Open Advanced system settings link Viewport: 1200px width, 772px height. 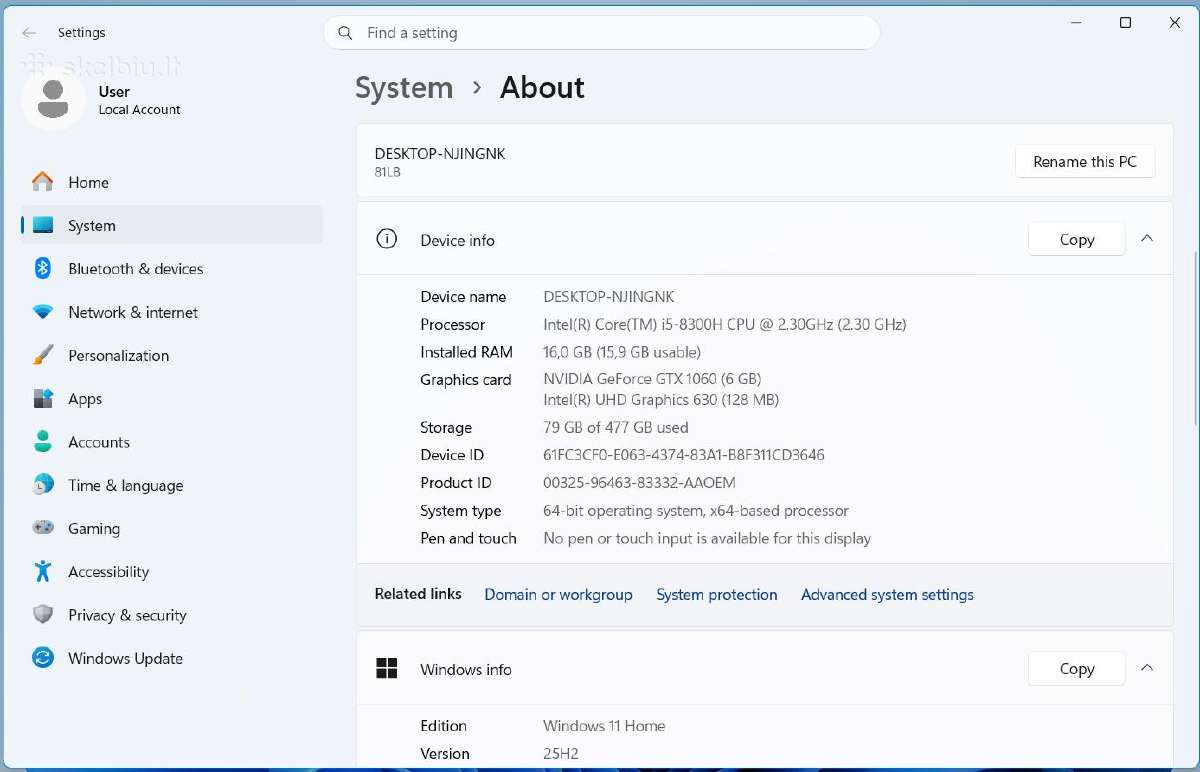pyautogui.click(x=887, y=594)
